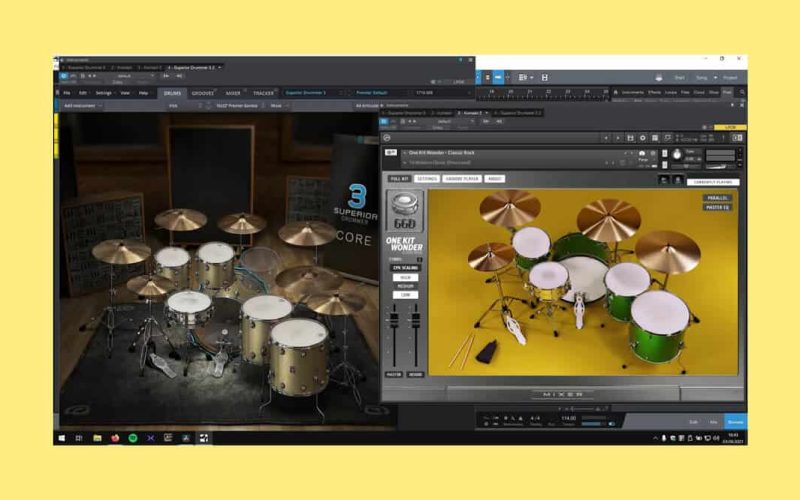
Task: Open browser Instruments tab
Action: click(633, 92)
